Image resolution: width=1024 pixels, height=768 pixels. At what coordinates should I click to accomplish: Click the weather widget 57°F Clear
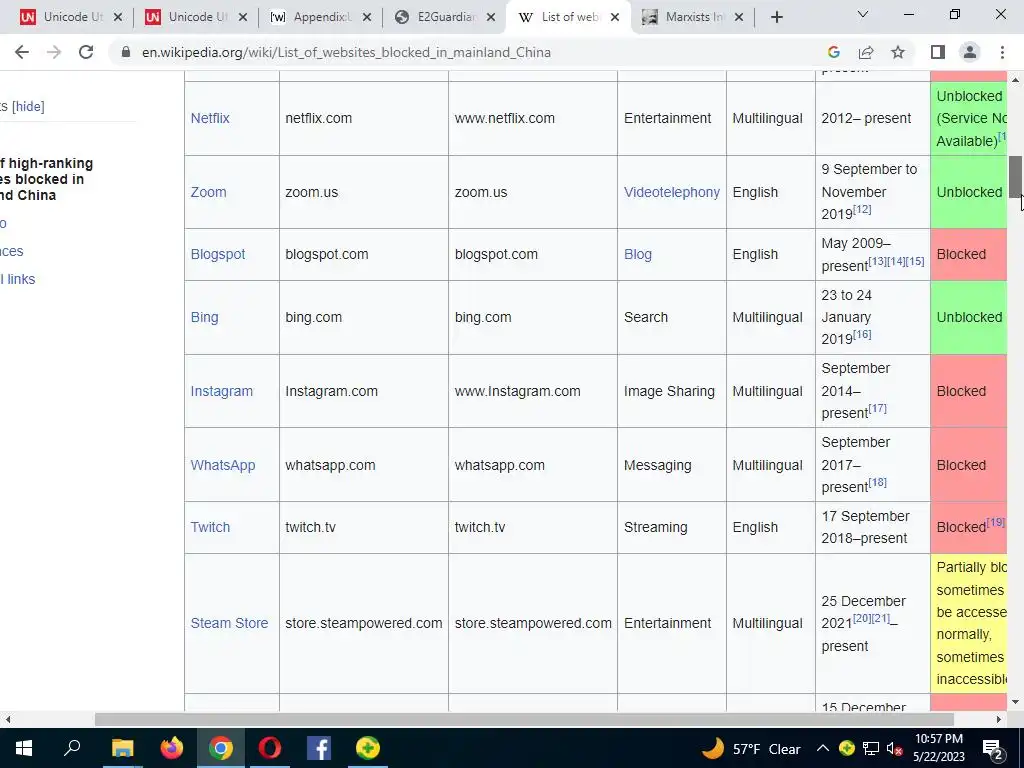pos(751,749)
